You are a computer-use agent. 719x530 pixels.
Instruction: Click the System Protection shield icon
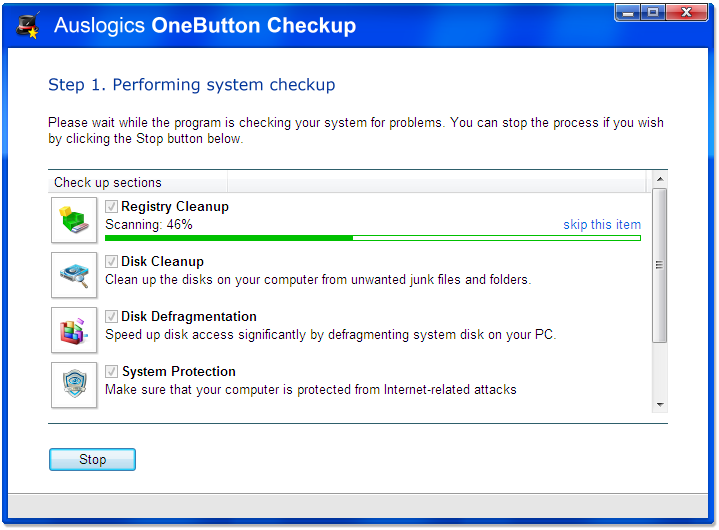(x=74, y=385)
